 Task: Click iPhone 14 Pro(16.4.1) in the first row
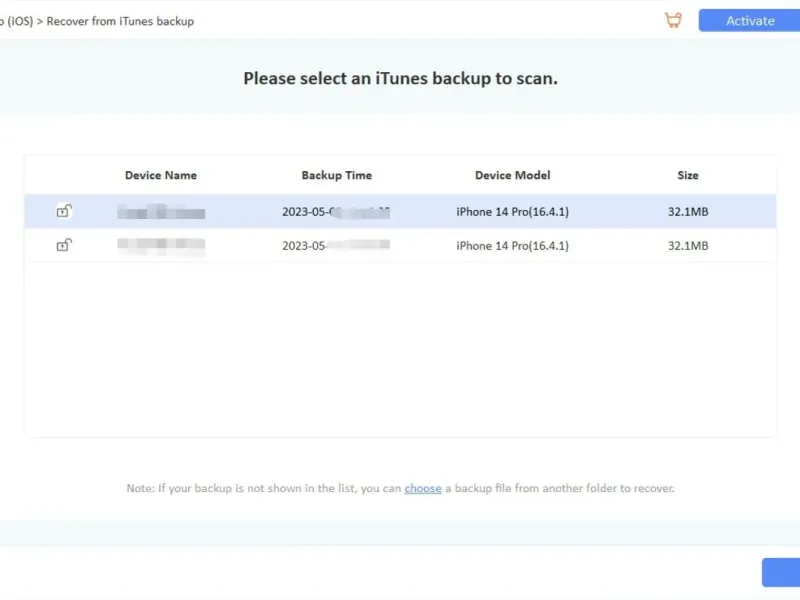(512, 212)
